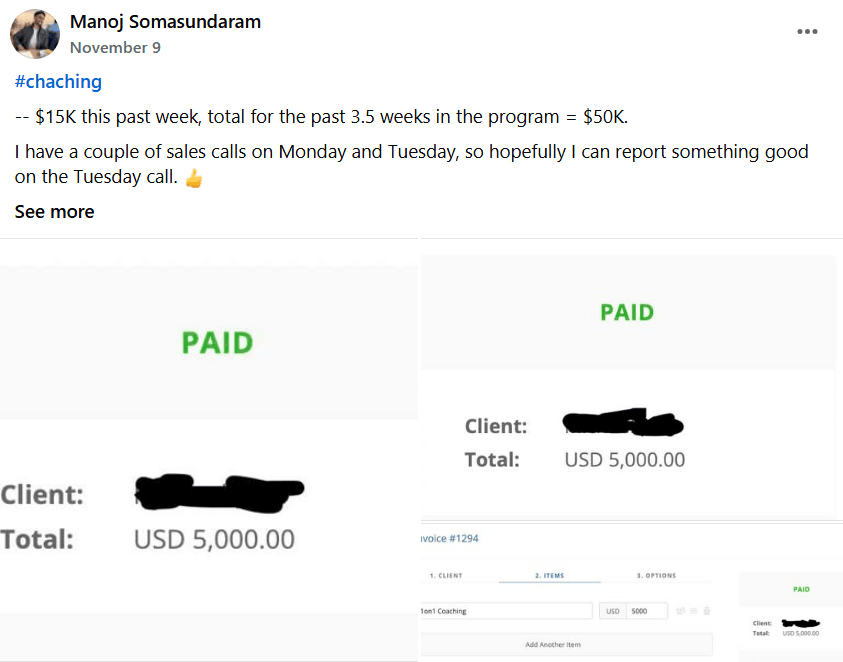Click the trash delete icon on invoice item
The image size is (843, 662).
[707, 610]
